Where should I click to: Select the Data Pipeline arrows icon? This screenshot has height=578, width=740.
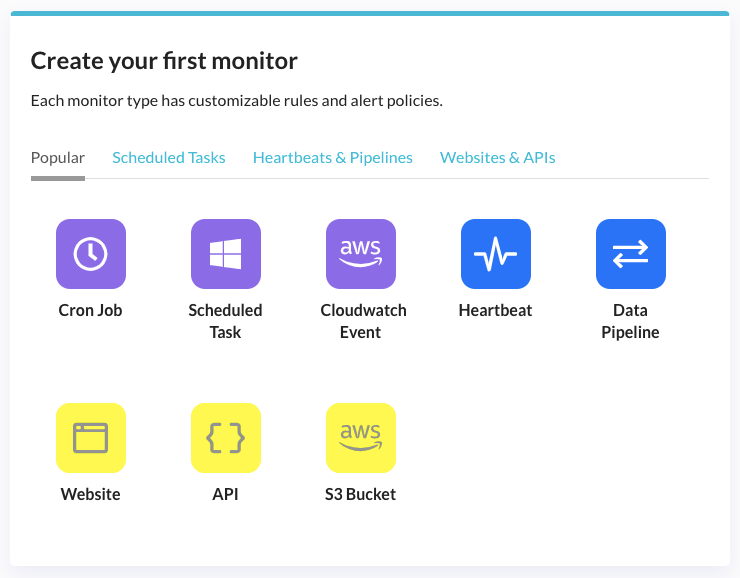pos(630,254)
